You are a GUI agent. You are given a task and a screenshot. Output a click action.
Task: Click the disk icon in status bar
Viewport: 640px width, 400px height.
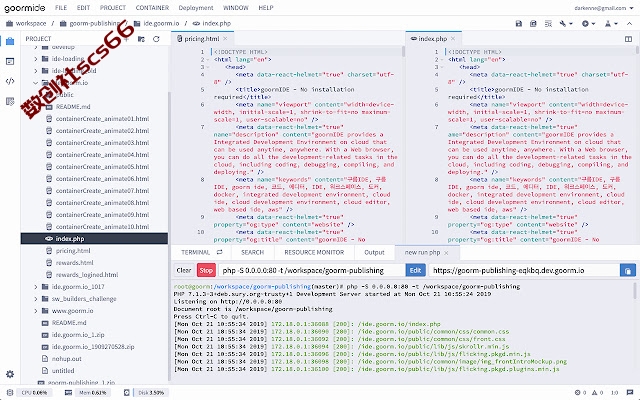[127, 393]
